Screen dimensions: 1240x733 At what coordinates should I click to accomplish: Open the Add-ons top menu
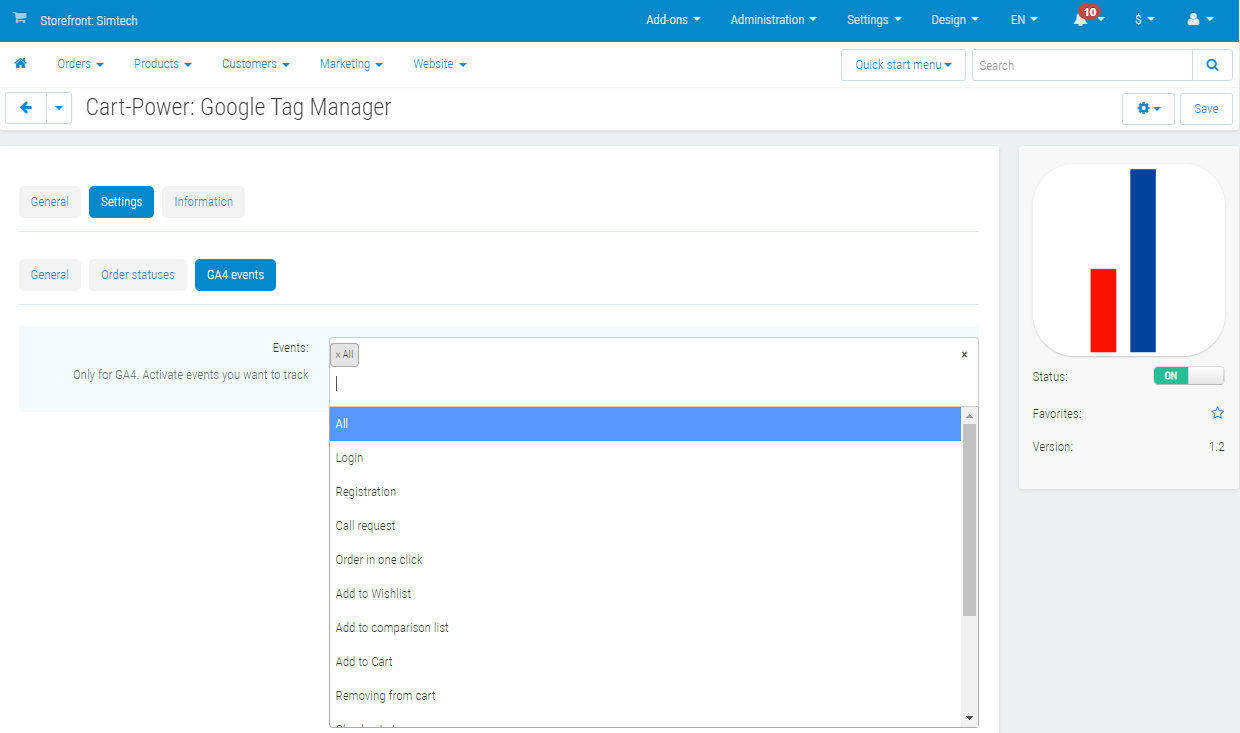[673, 20]
